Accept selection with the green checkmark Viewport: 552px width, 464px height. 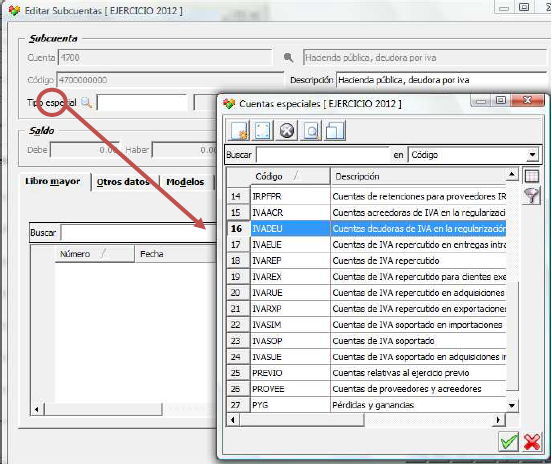(x=509, y=441)
